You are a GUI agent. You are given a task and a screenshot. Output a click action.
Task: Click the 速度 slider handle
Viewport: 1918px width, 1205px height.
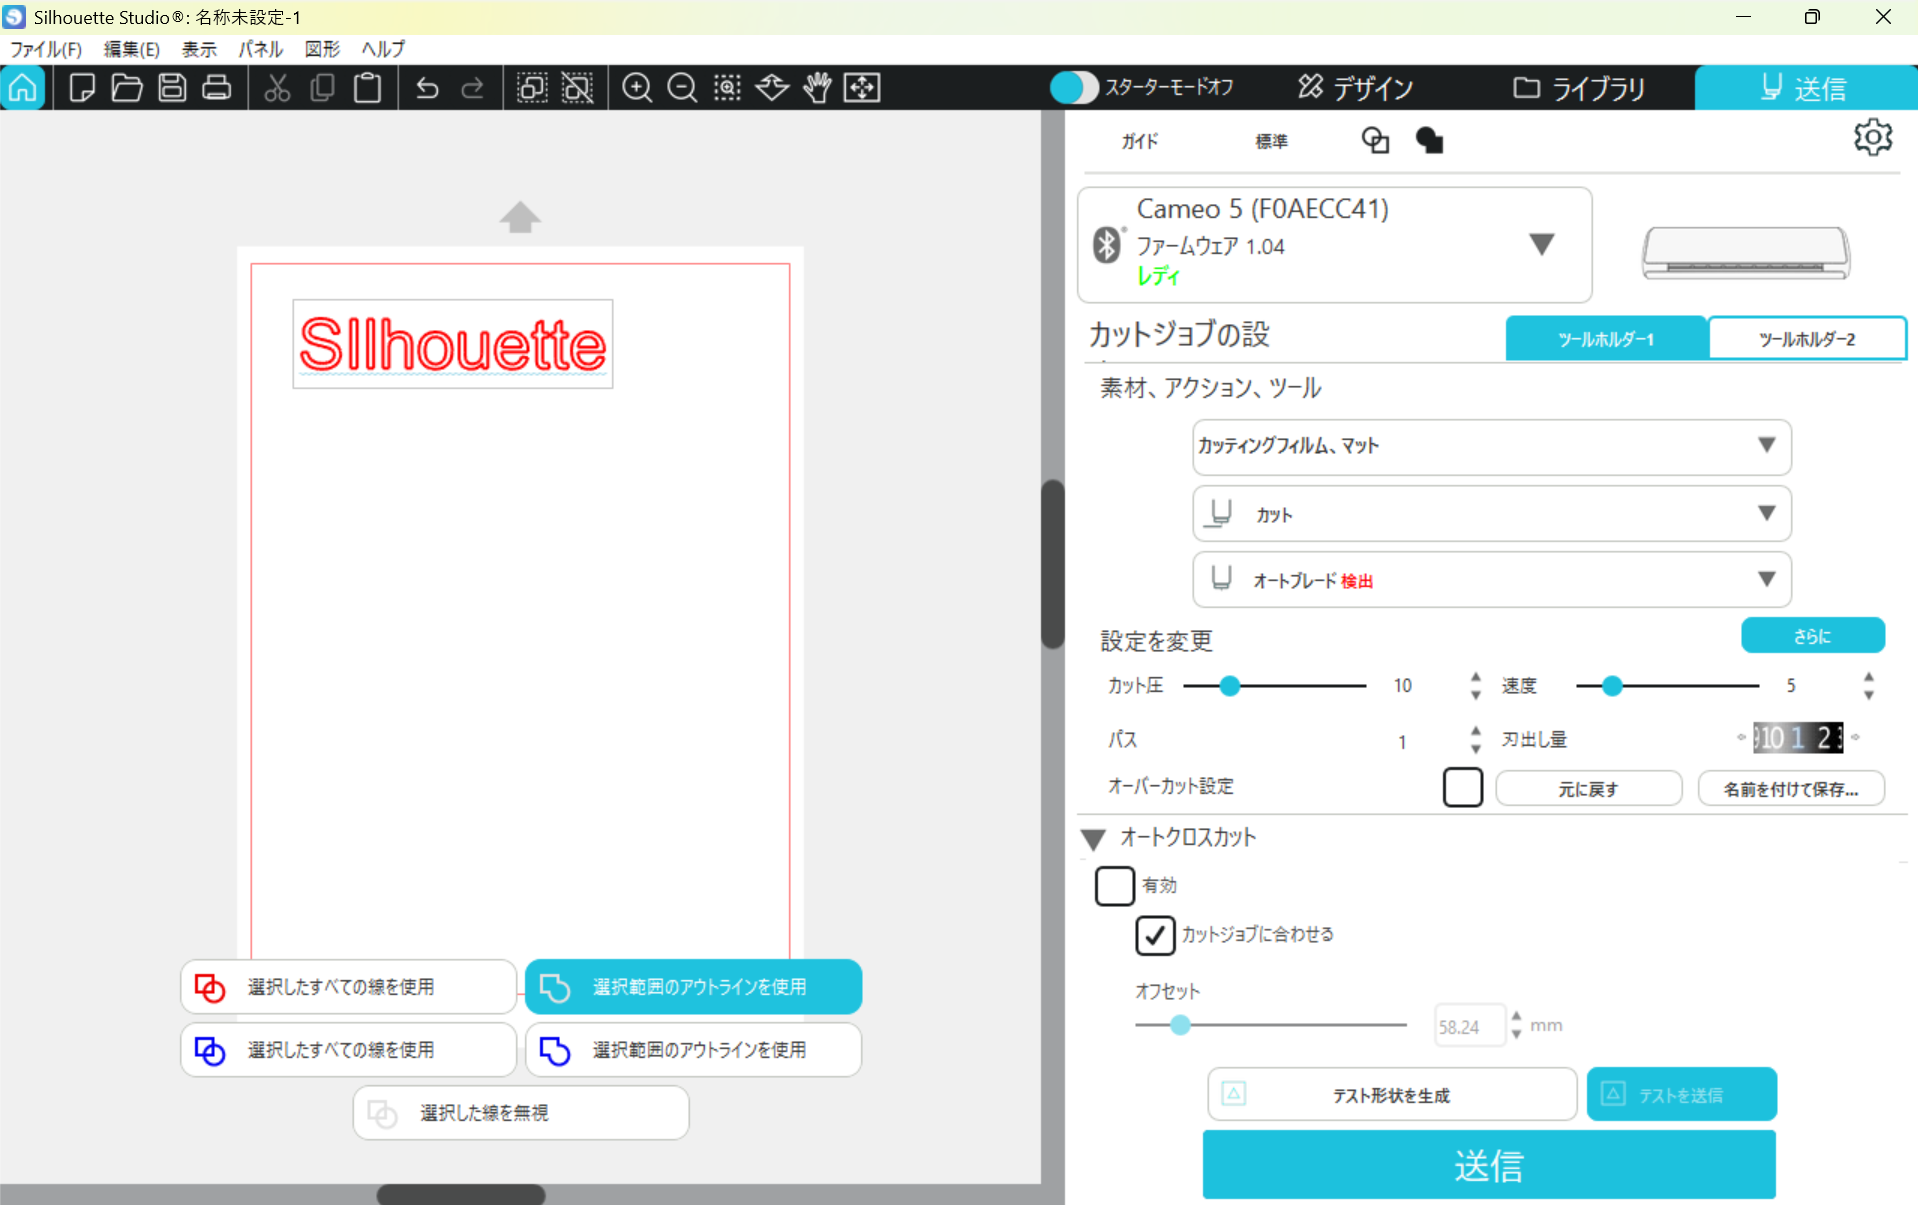[1612, 686]
